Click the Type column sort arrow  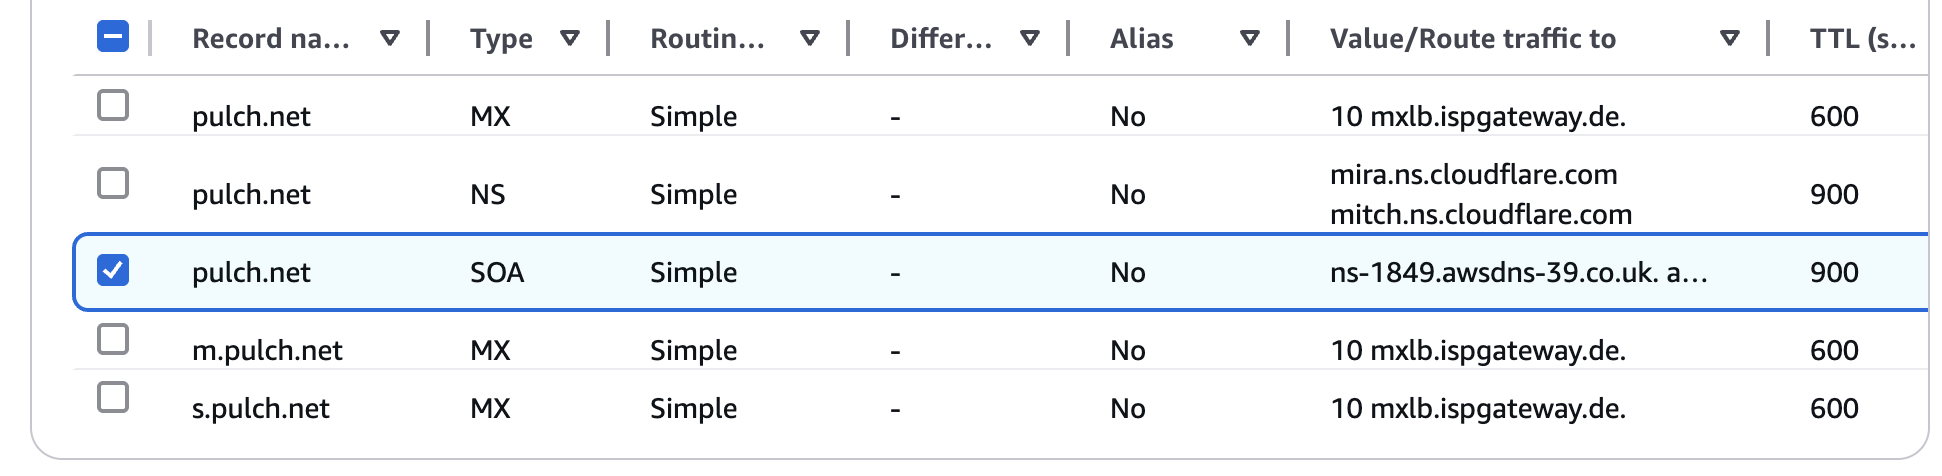point(570,39)
